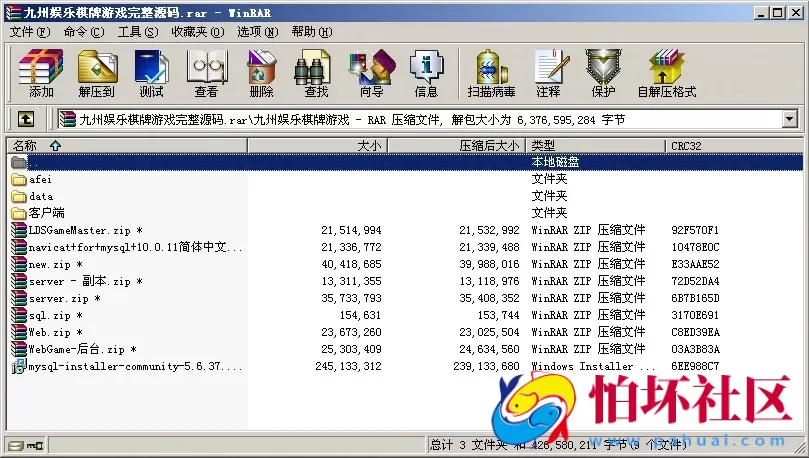Click CRC32 value C8ED39EA

695,332
